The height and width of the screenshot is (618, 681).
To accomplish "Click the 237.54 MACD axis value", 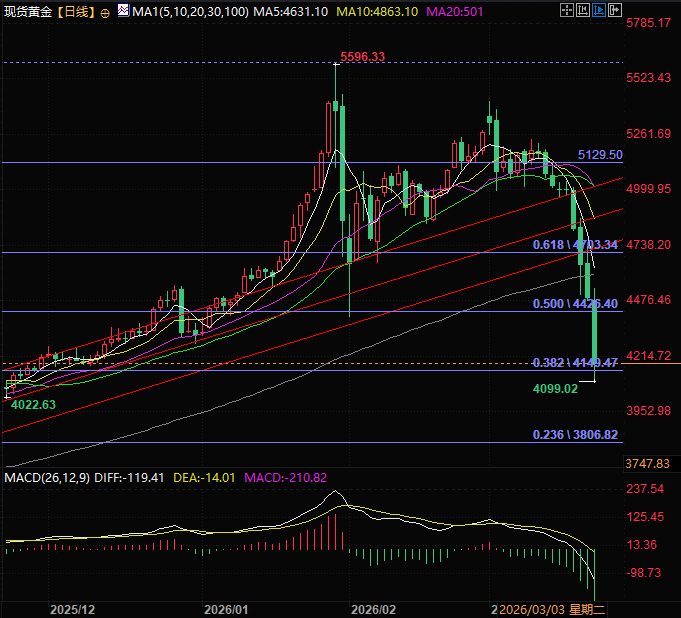I will 645,489.
